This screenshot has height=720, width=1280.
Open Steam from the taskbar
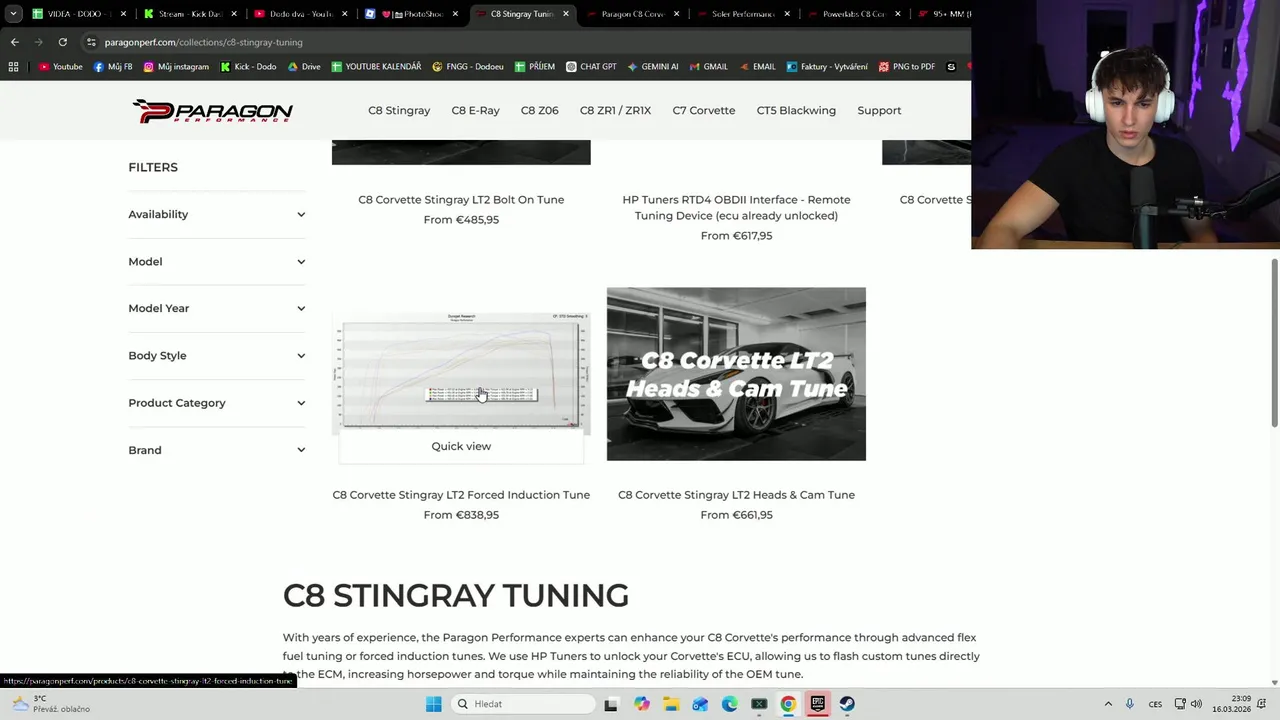click(847, 704)
